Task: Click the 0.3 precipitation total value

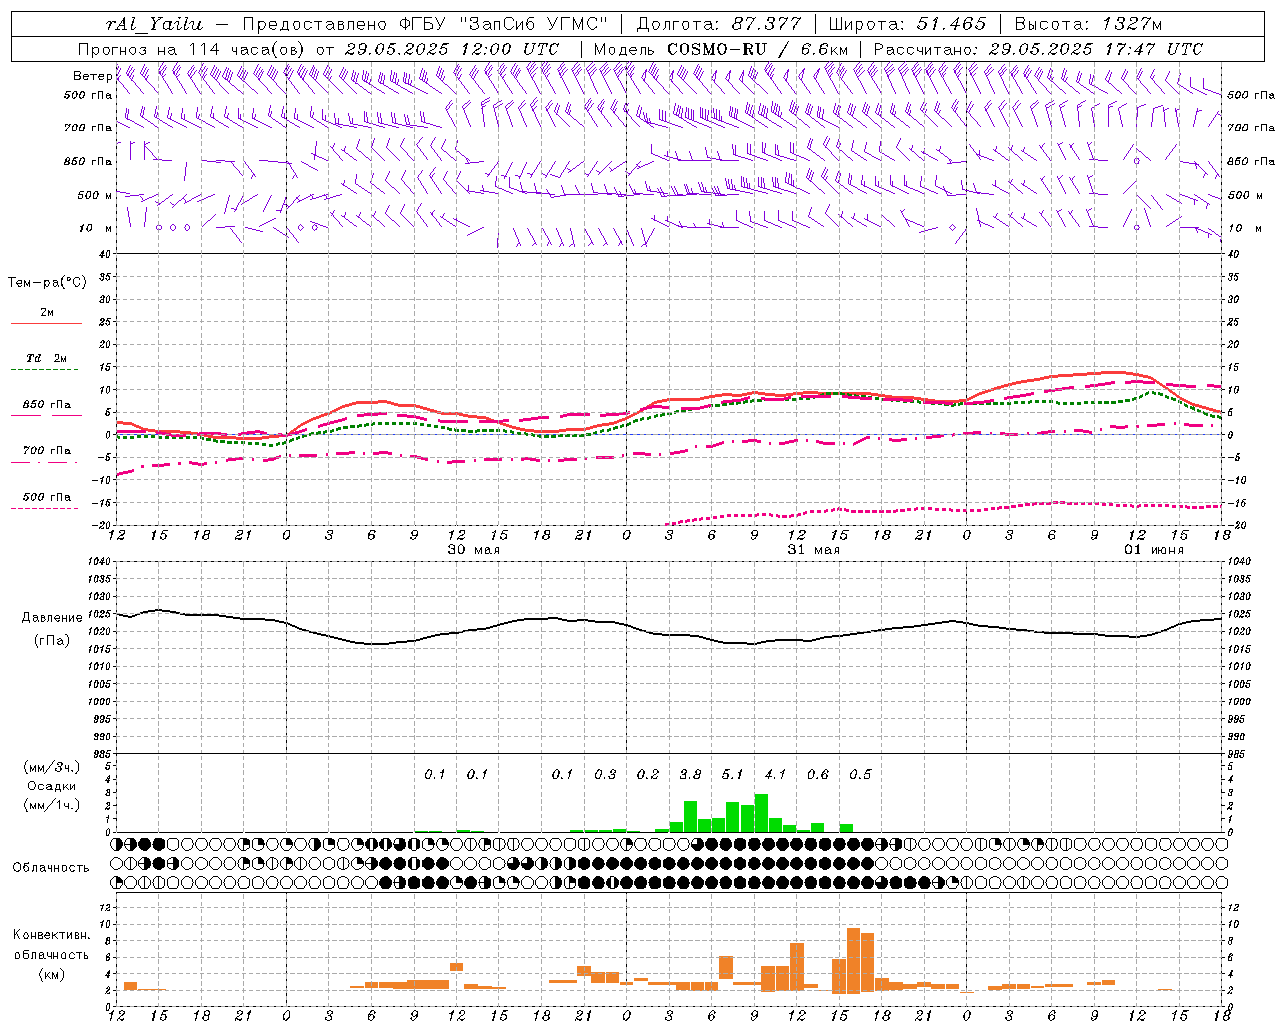Action: click(605, 774)
